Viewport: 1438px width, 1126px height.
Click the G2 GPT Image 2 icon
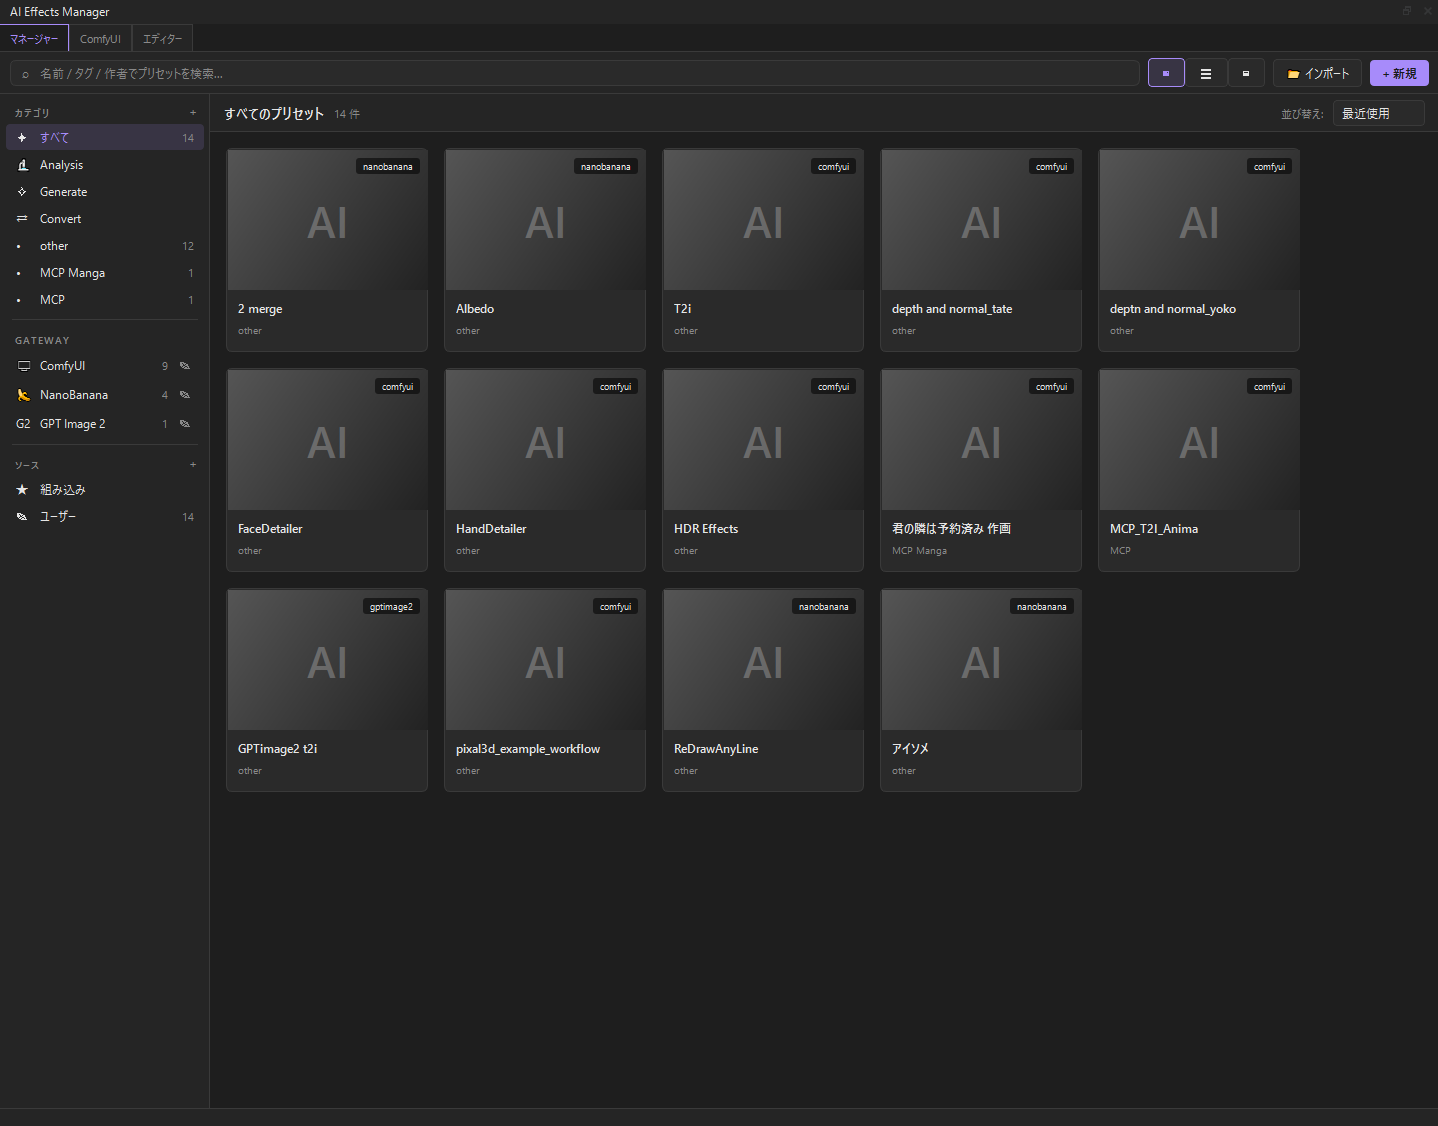coord(23,424)
